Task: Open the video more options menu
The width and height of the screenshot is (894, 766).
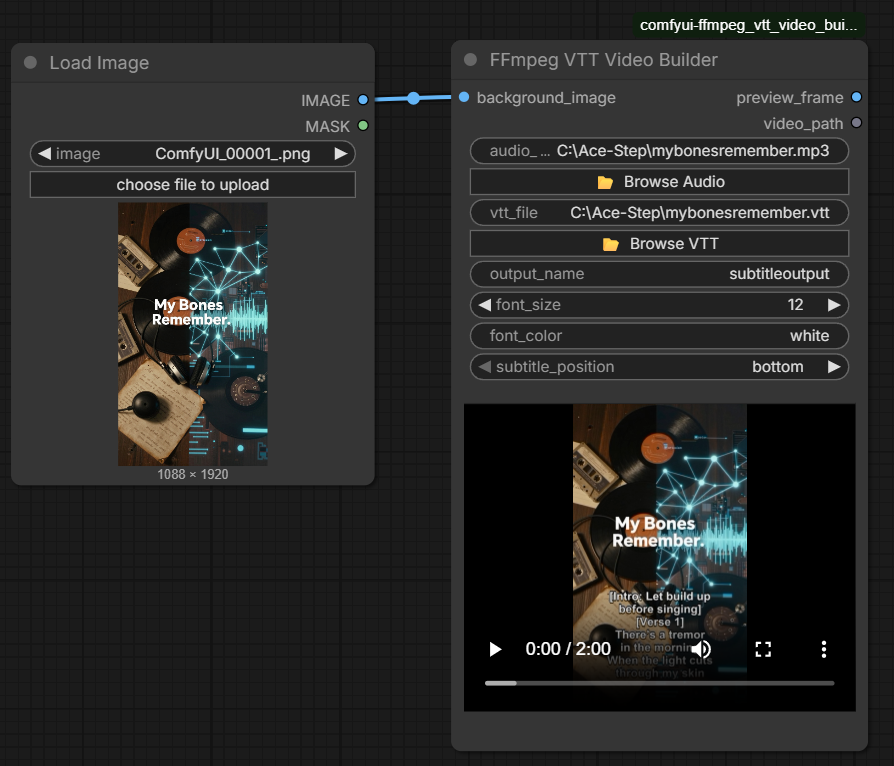Action: (x=823, y=649)
